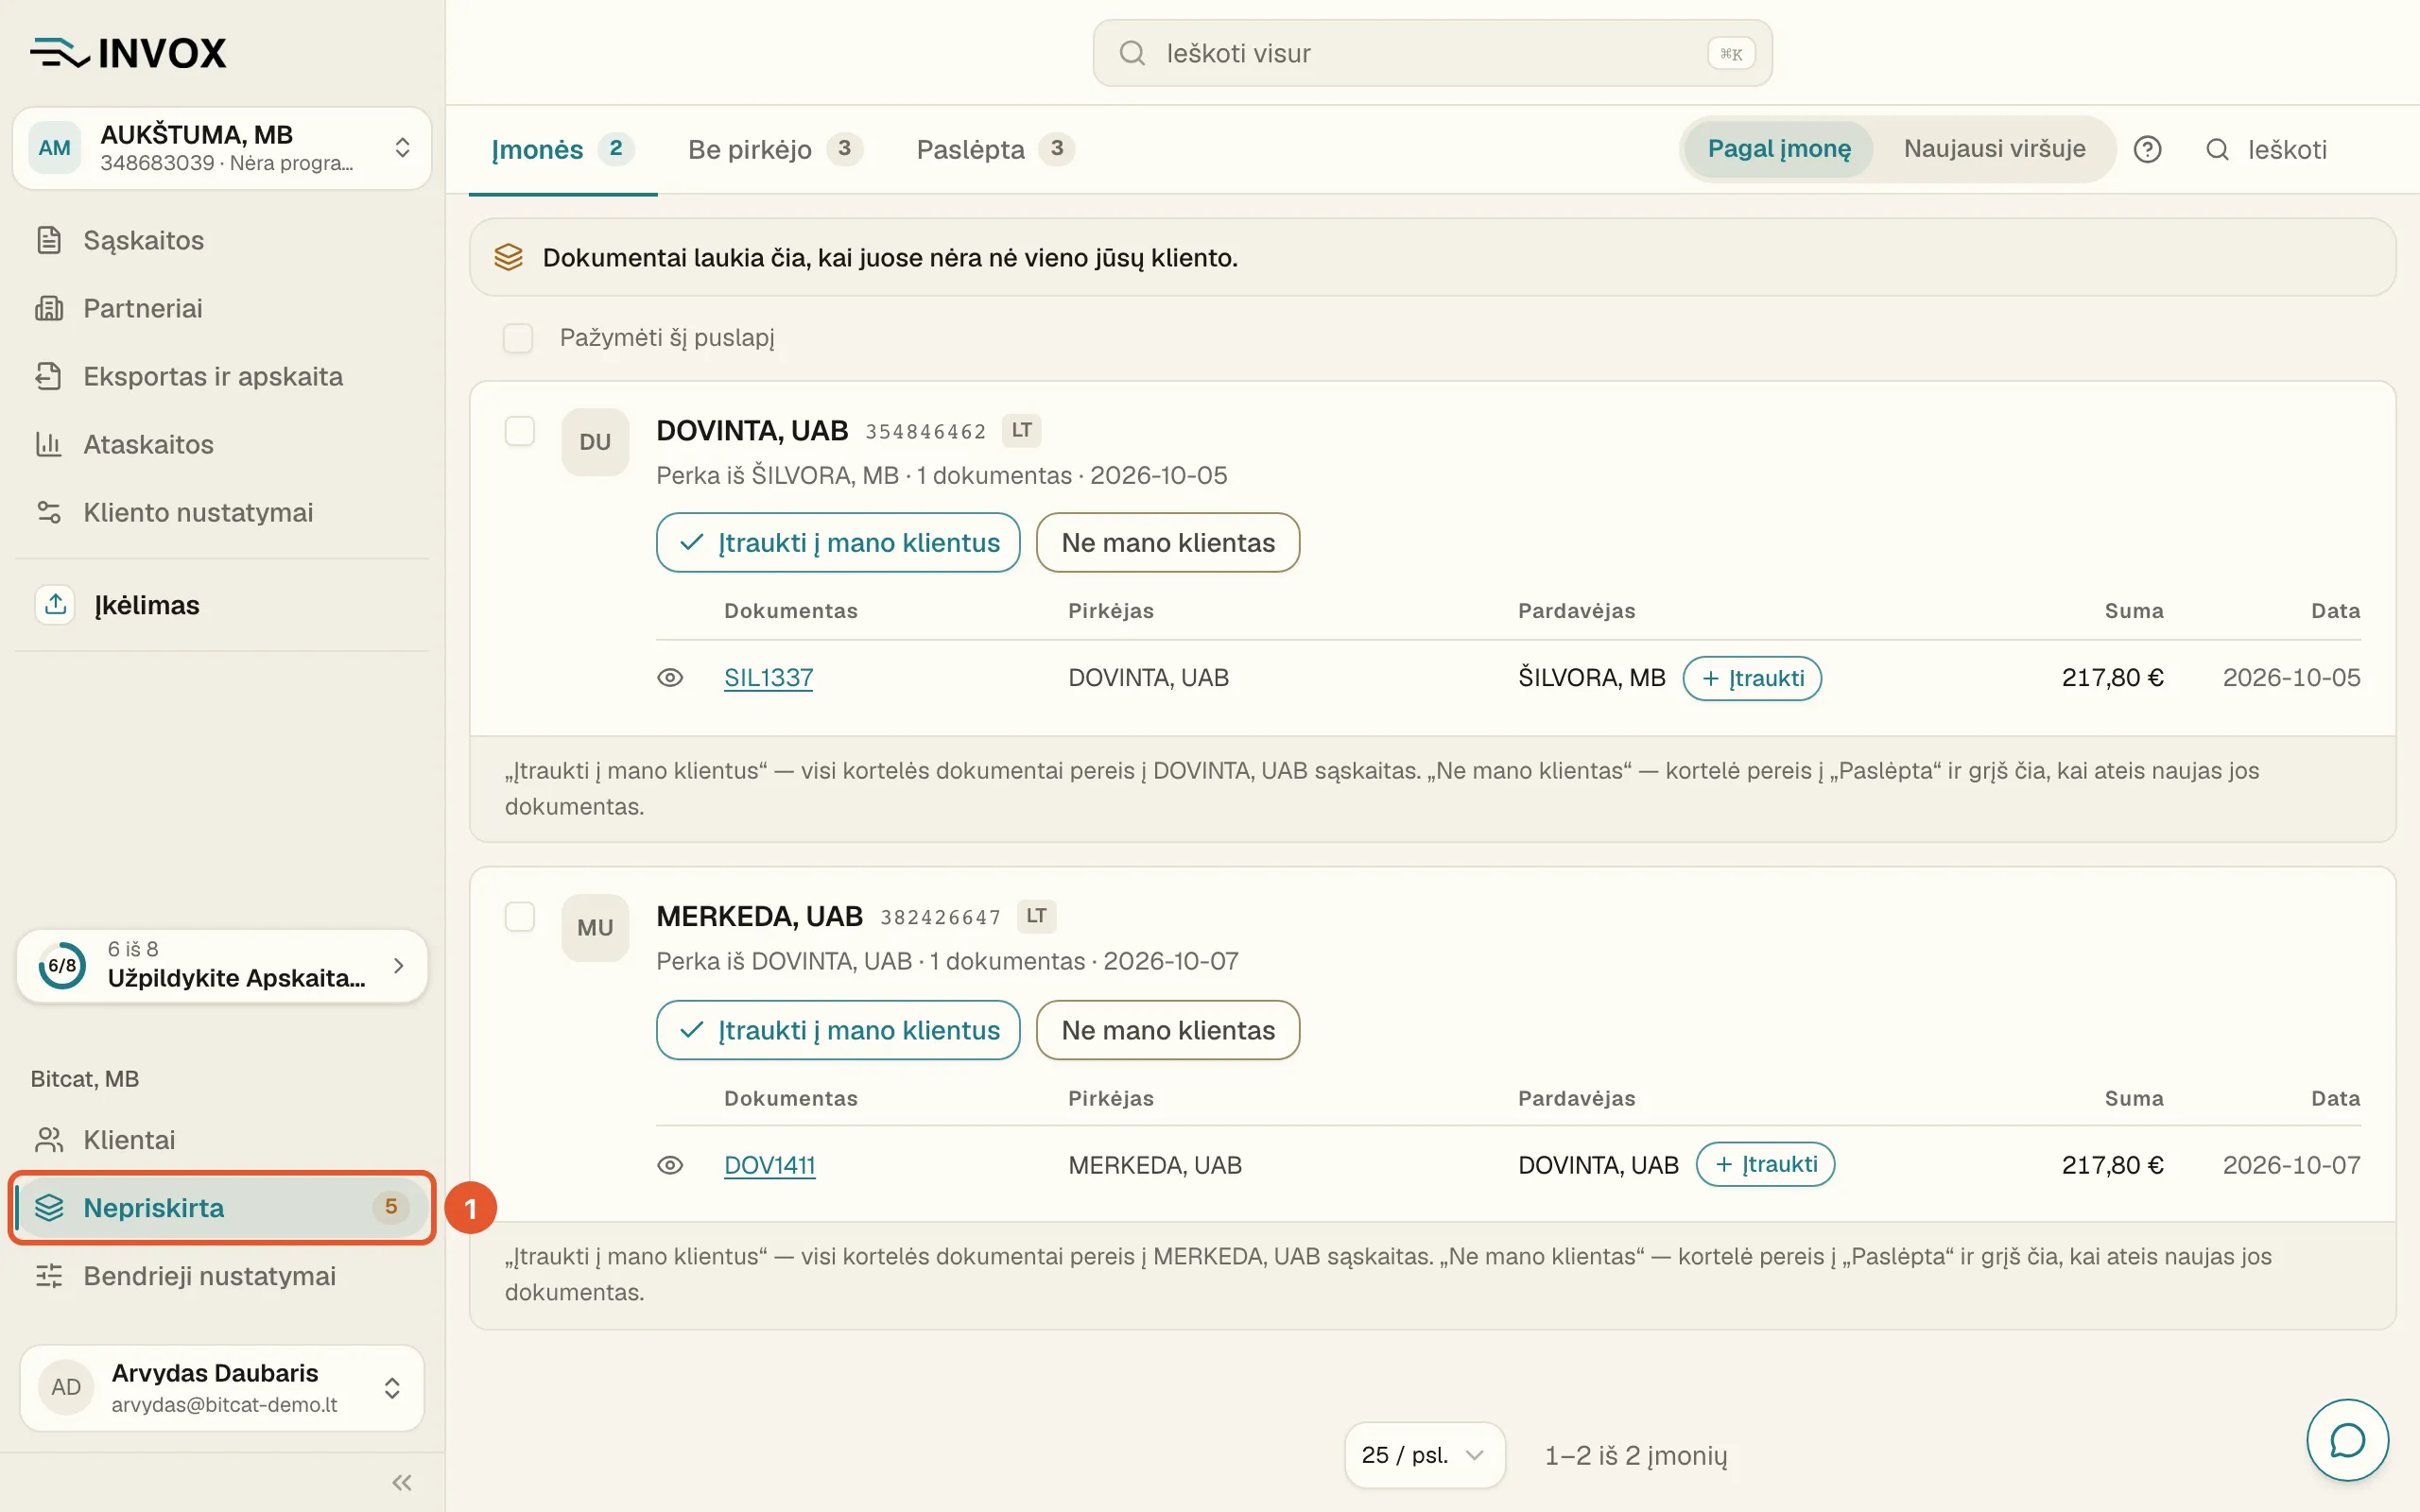Click the help question mark icon
The image size is (2420, 1512).
[2147, 149]
